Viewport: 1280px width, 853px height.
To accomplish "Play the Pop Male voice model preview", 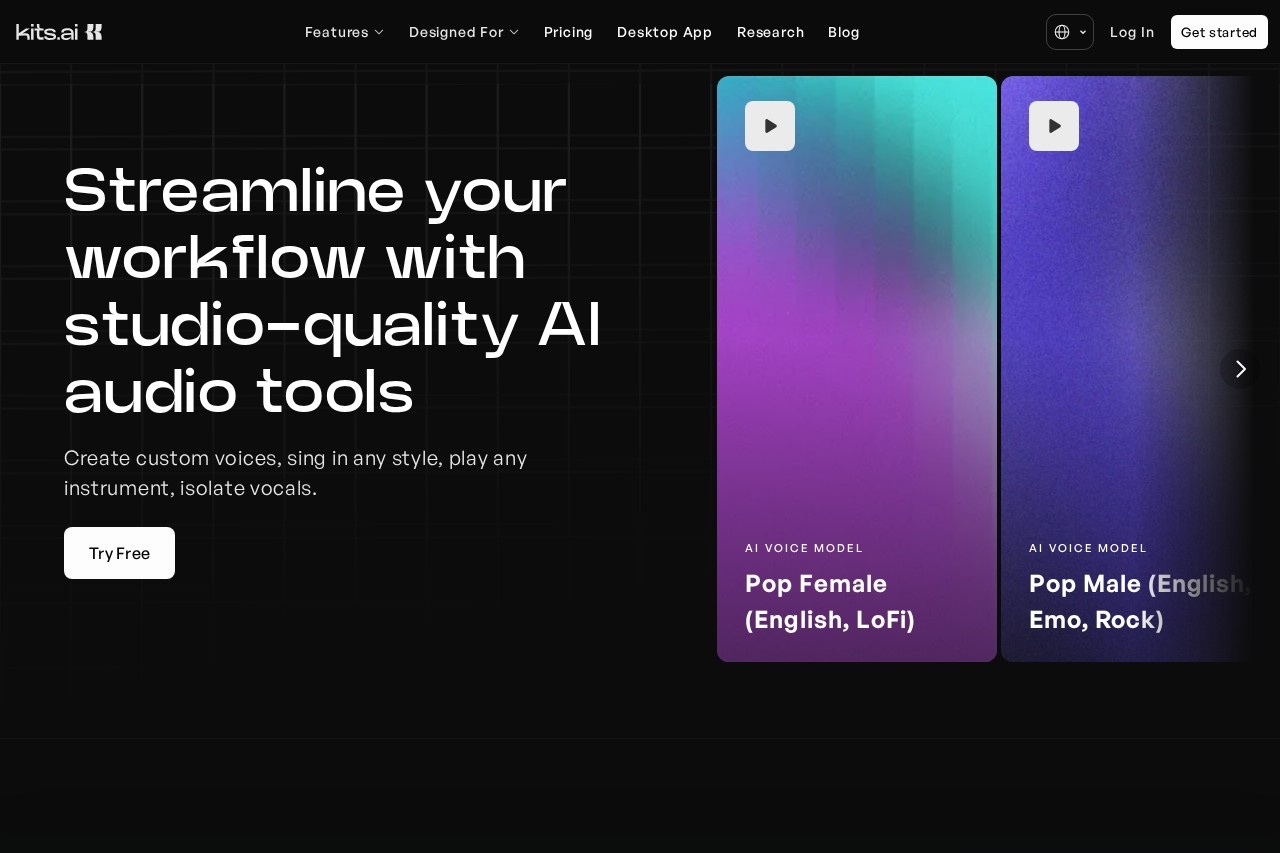I will pyautogui.click(x=1054, y=126).
